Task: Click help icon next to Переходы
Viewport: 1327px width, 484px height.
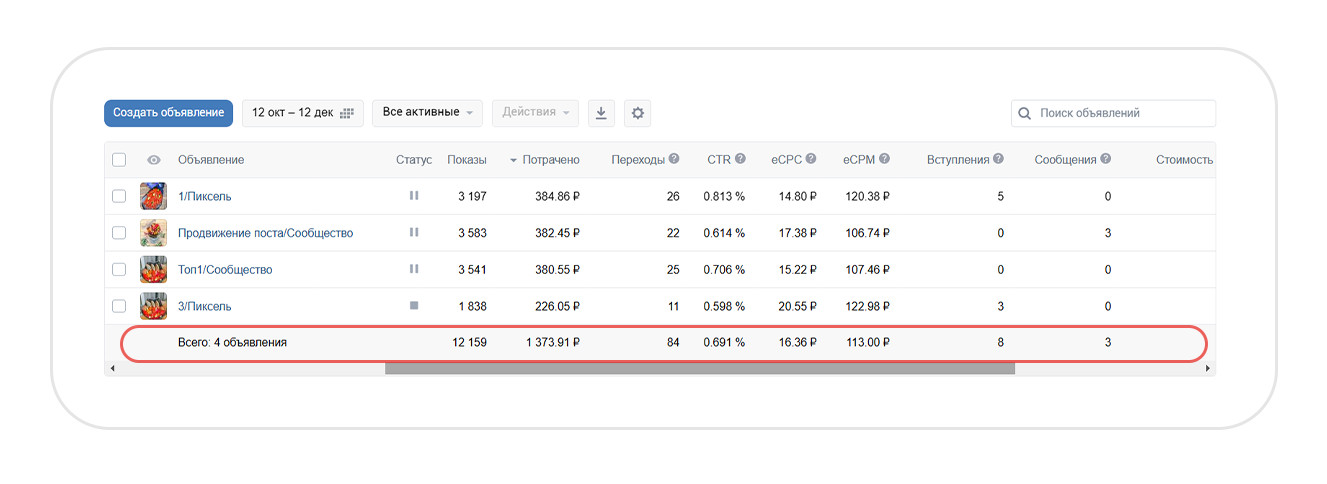Action: point(674,159)
